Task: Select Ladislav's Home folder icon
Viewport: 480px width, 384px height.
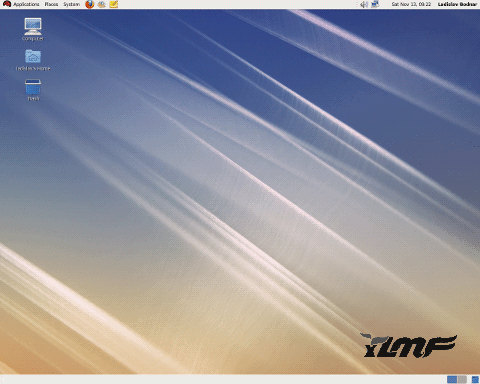Action: tap(33, 60)
